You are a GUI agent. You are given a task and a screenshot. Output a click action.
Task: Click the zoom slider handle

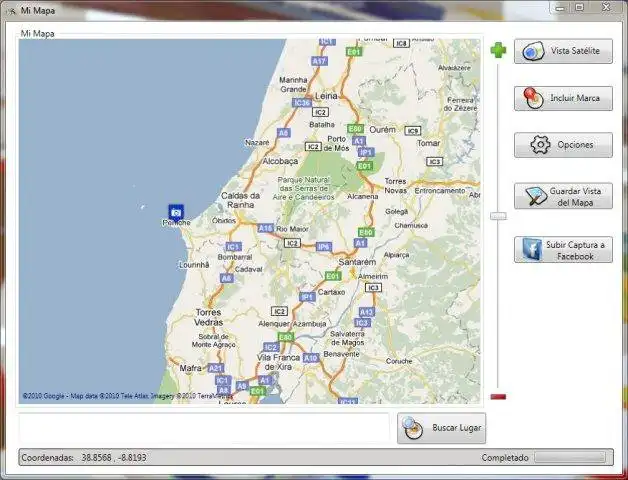[x=498, y=216]
